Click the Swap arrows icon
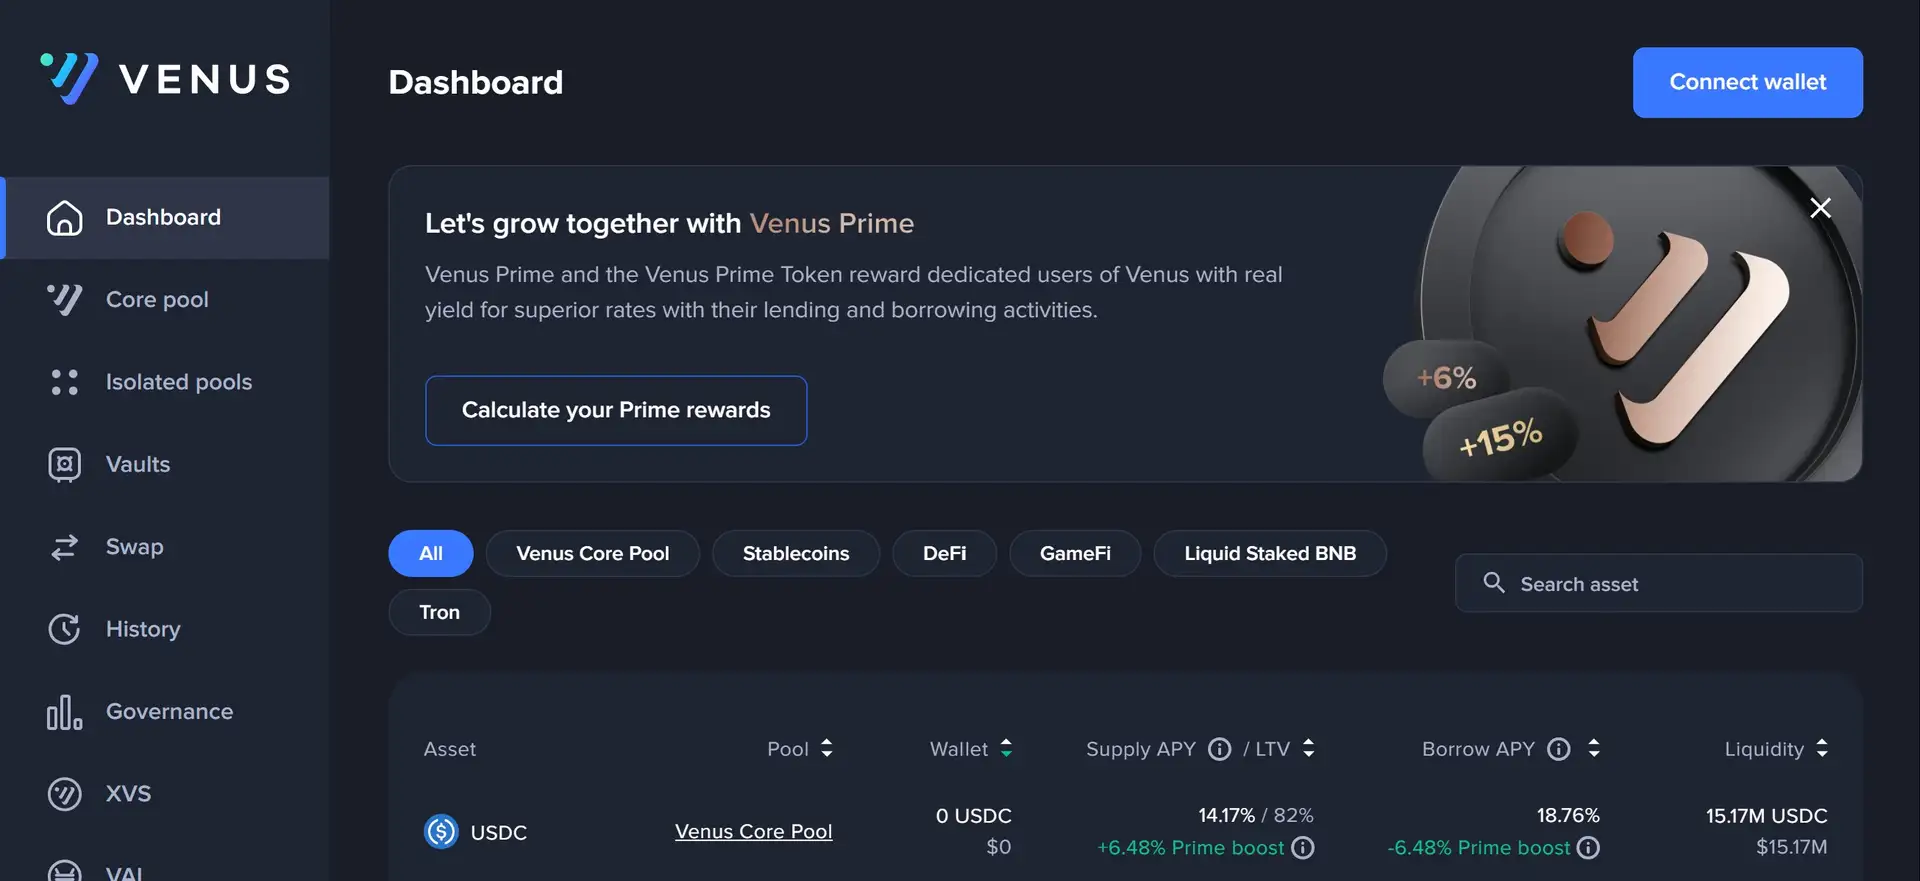 point(65,547)
